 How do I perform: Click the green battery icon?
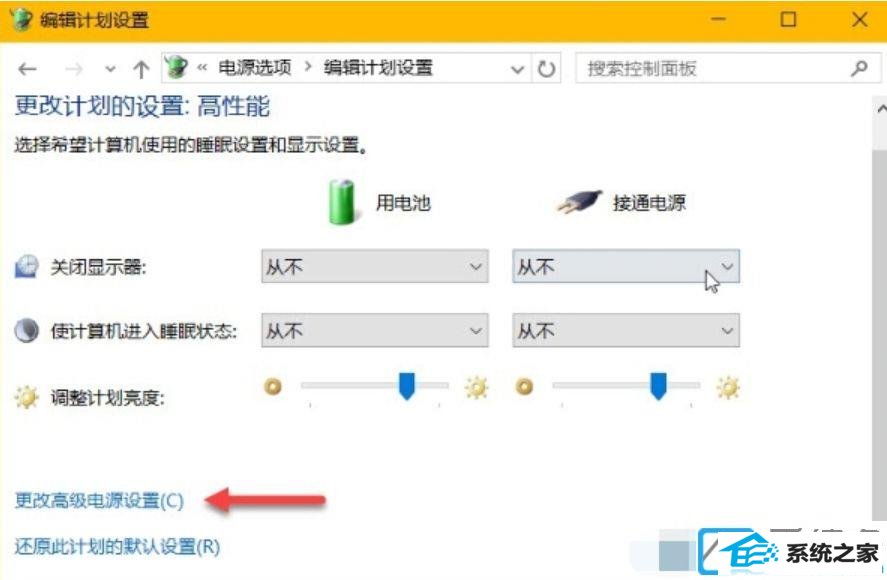(342, 202)
